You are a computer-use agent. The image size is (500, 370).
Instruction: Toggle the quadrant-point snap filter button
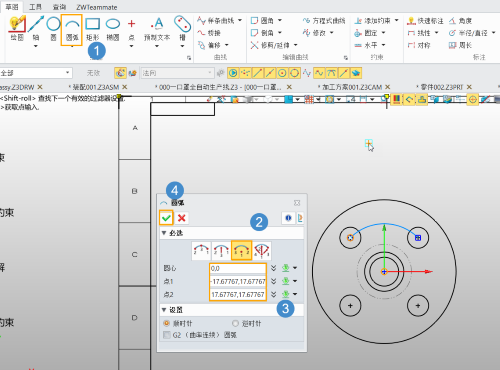(x=294, y=73)
